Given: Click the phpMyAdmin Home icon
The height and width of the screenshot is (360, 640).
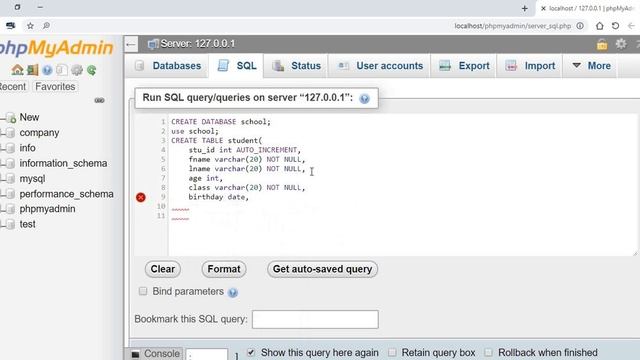Looking at the screenshot, I should [x=17, y=70].
